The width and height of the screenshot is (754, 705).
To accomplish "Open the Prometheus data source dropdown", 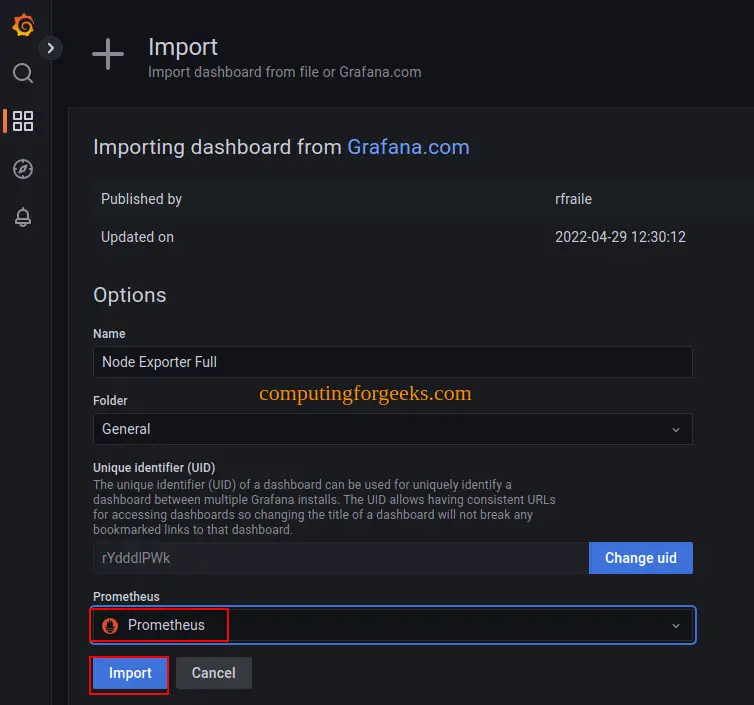I will tap(392, 625).
